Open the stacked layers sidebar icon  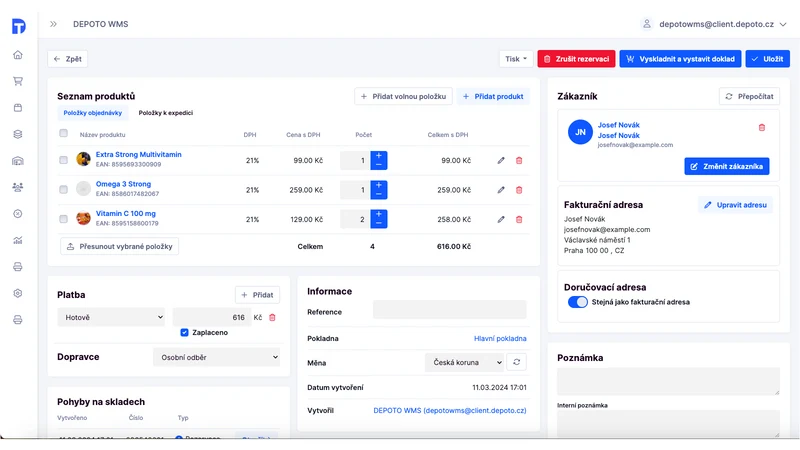pyautogui.click(x=18, y=134)
